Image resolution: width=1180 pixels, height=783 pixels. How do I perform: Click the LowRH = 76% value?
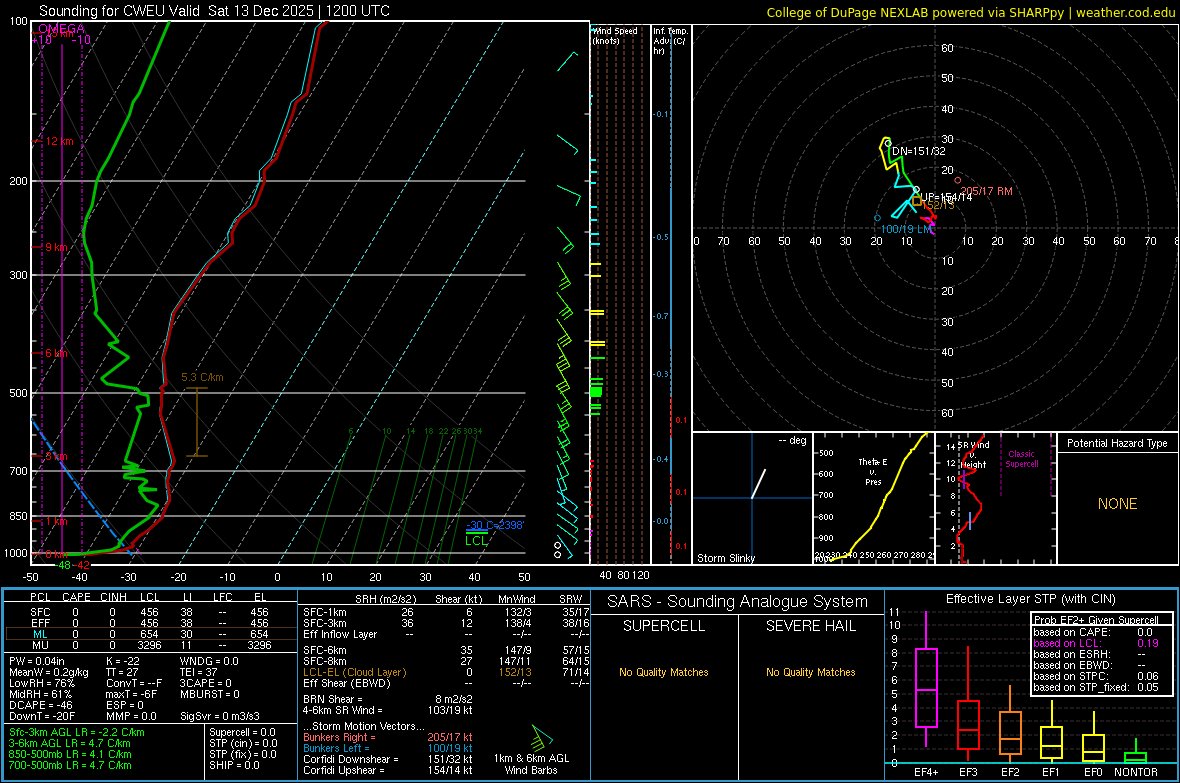coord(41,683)
